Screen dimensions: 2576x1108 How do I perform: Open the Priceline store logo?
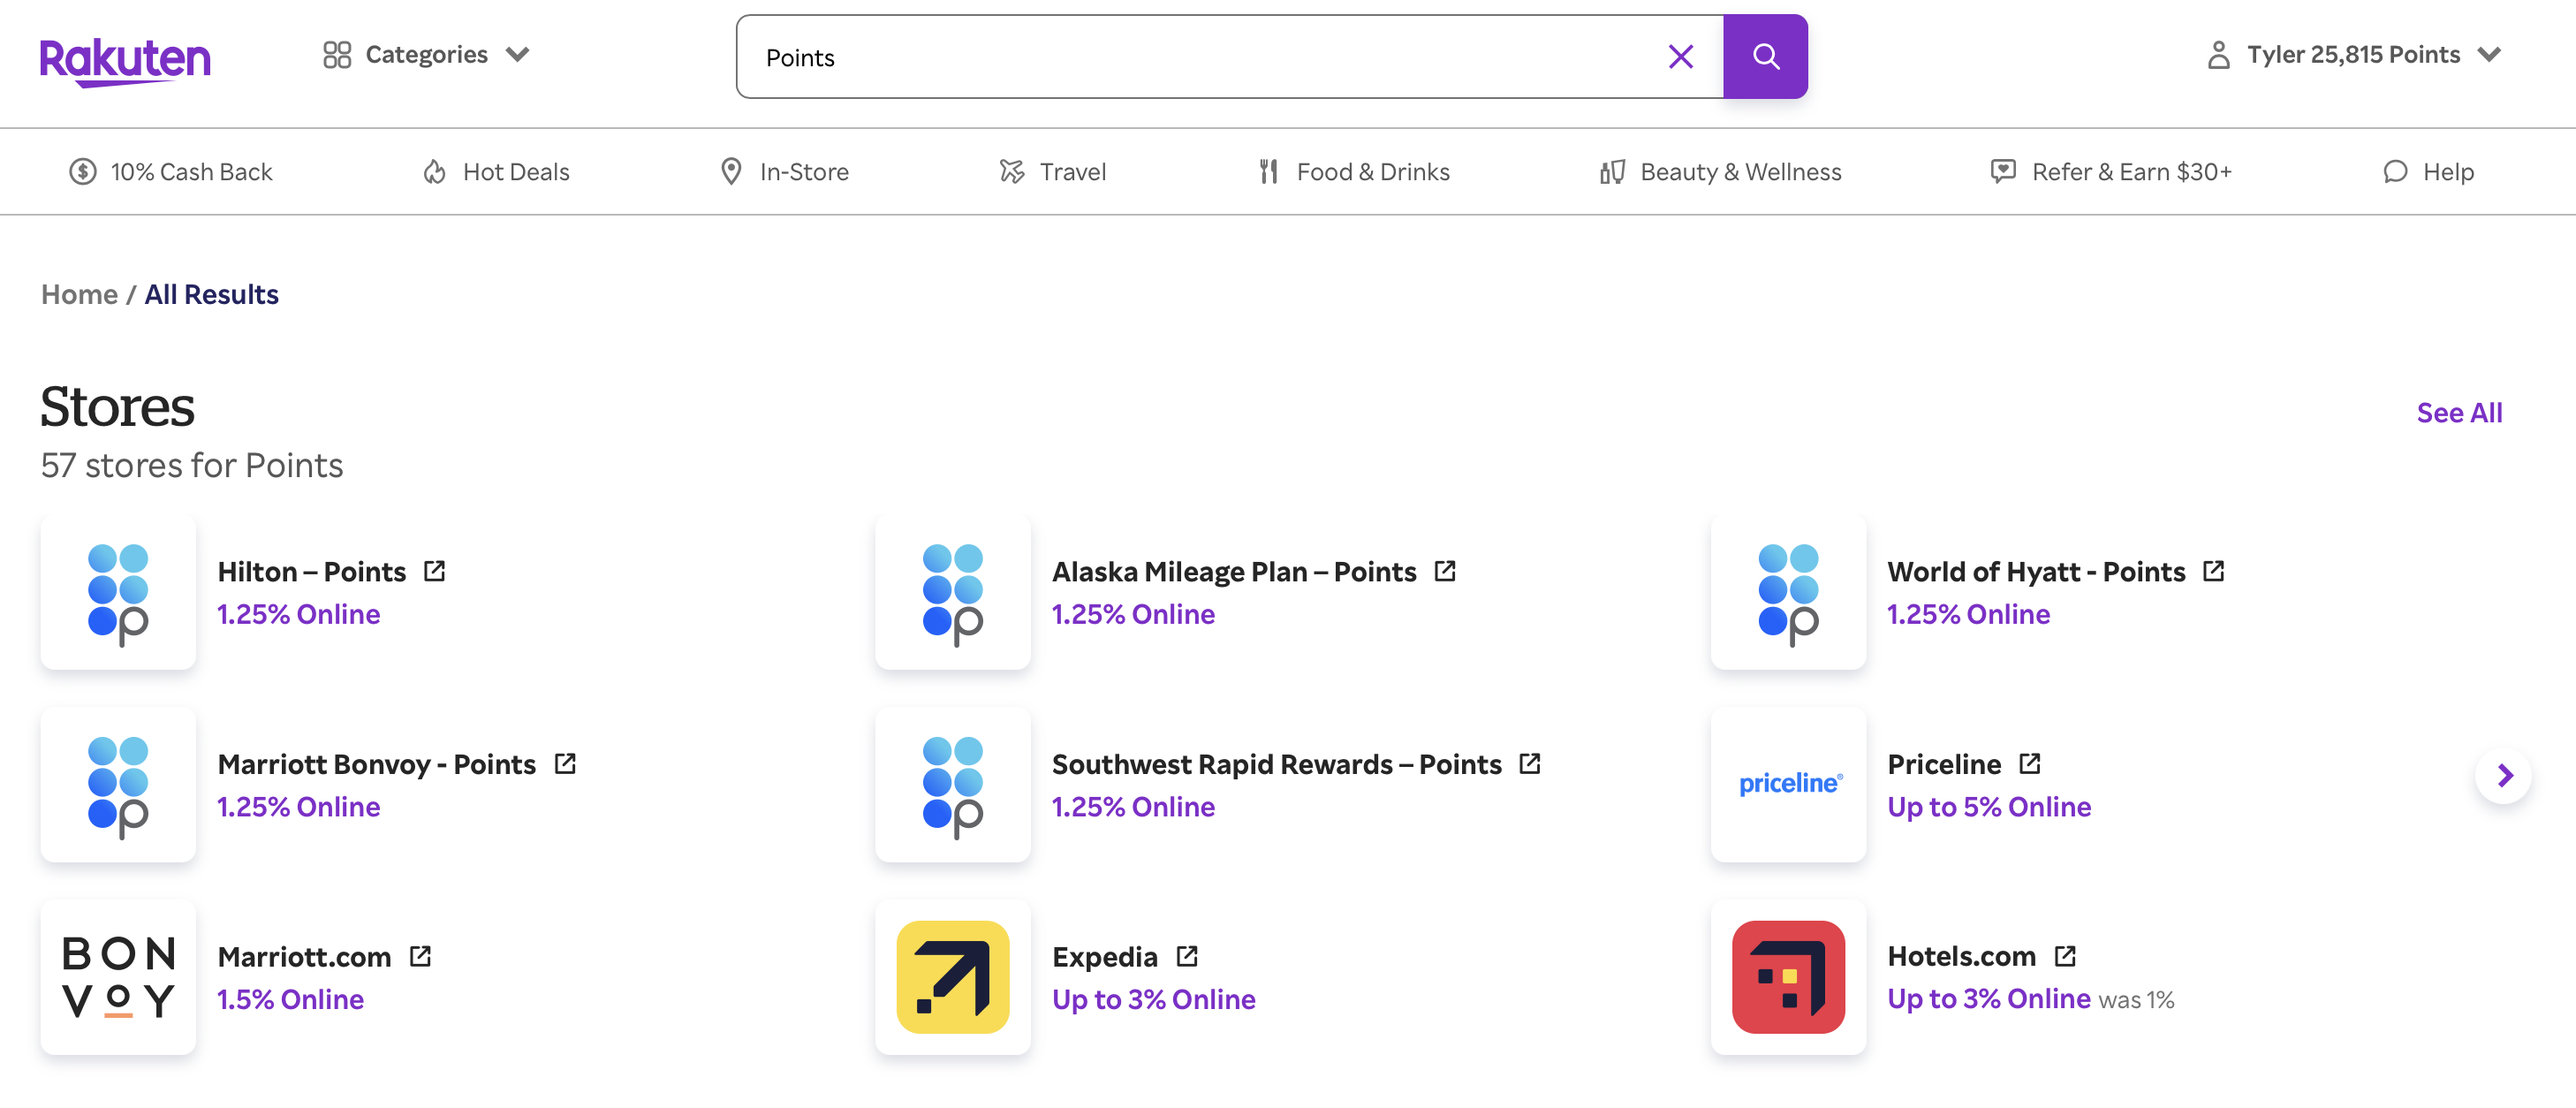[x=1788, y=784]
